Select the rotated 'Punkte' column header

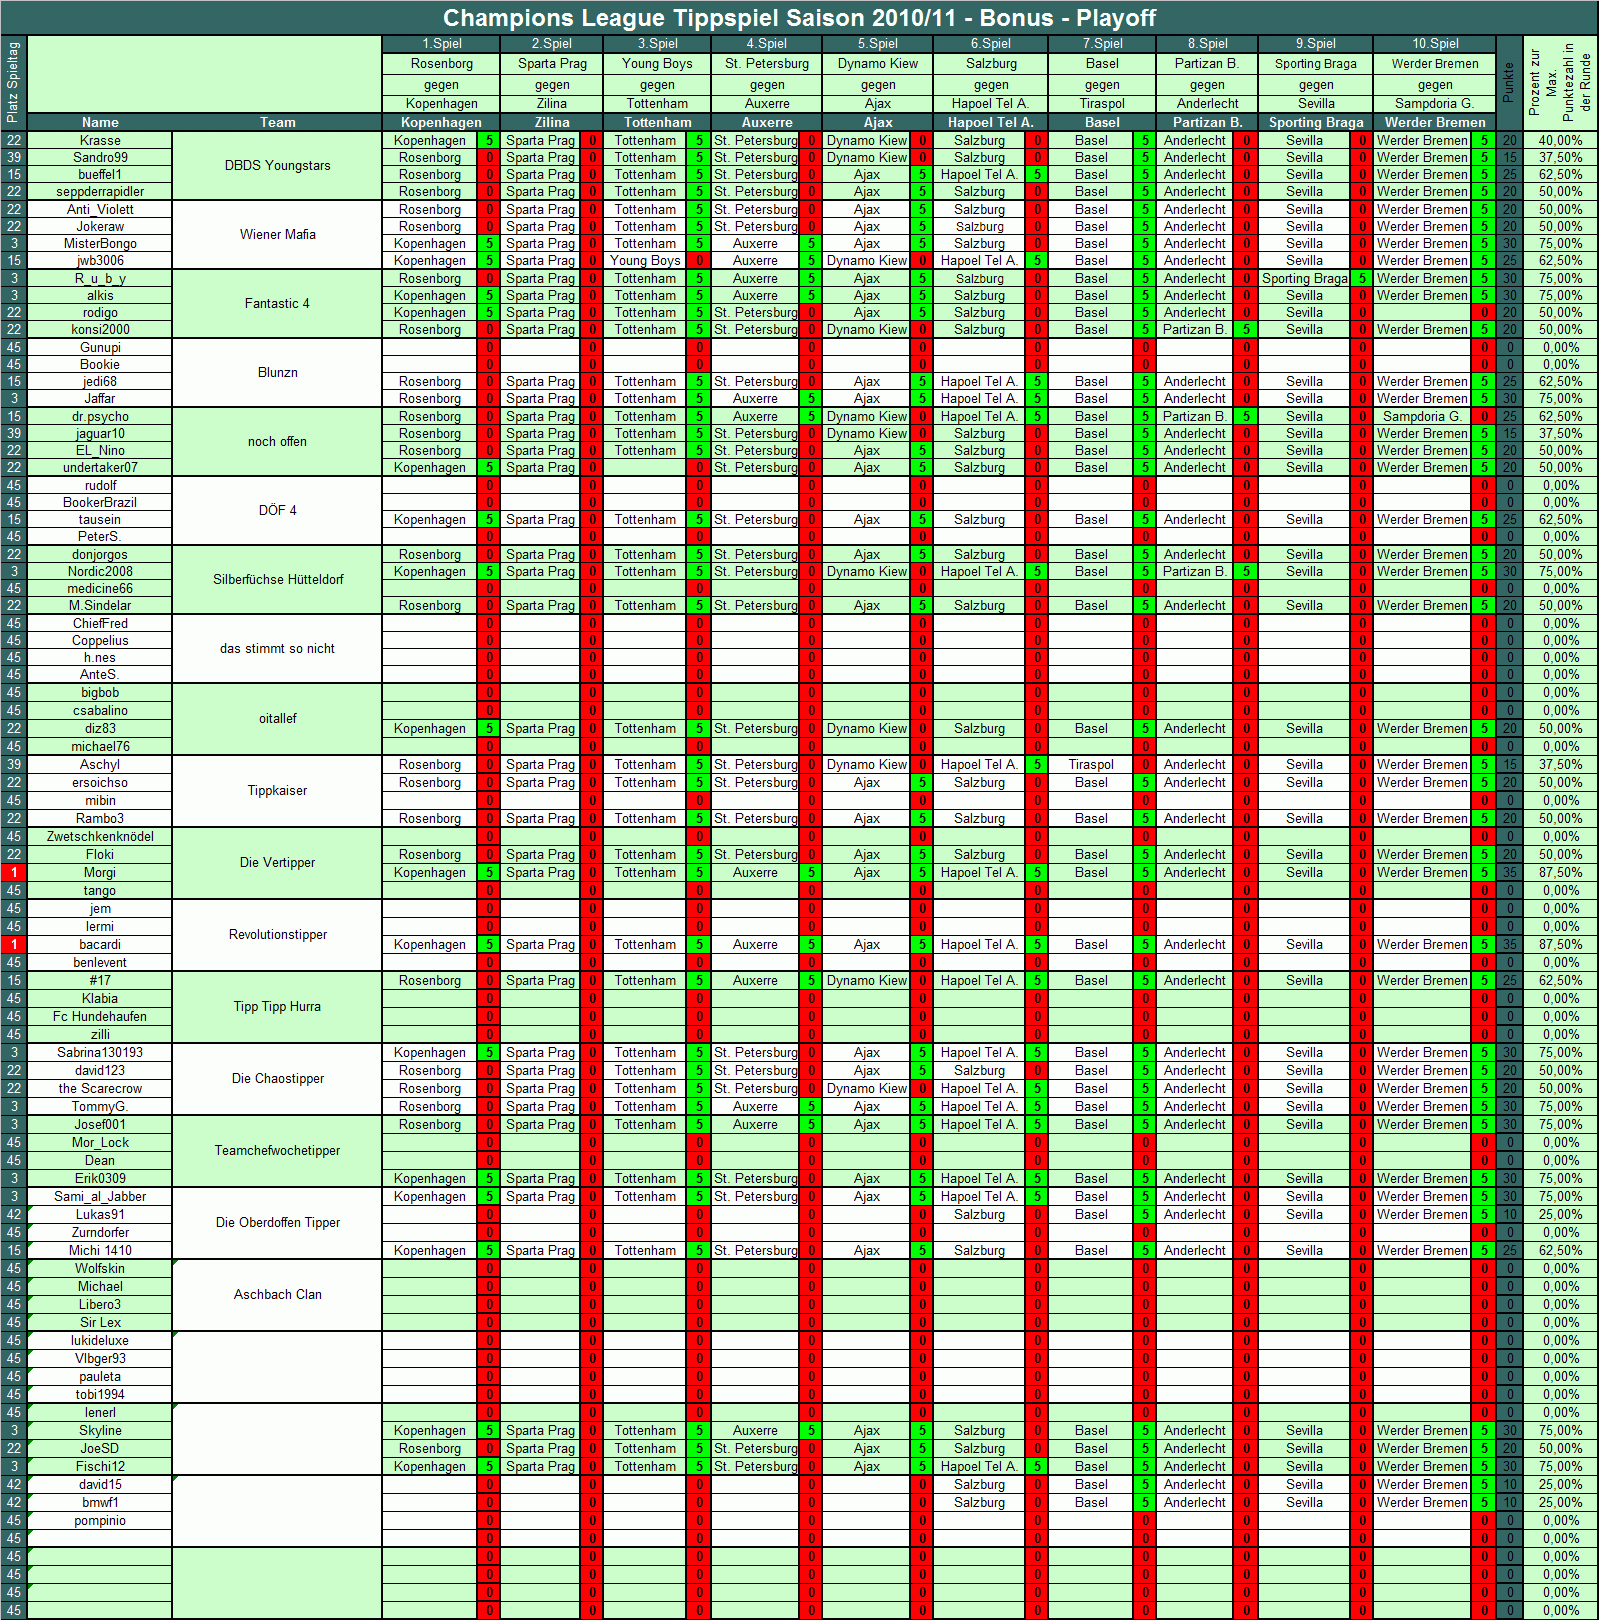coord(1509,83)
